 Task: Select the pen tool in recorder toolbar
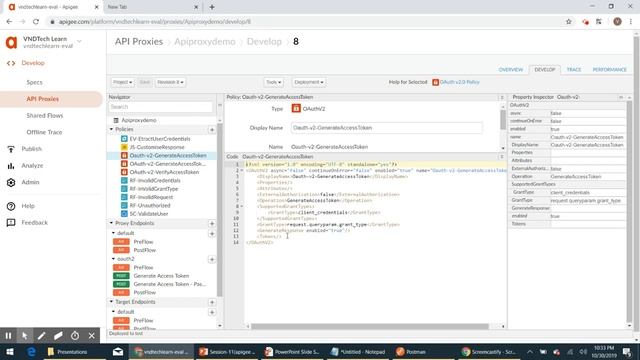pos(41,336)
